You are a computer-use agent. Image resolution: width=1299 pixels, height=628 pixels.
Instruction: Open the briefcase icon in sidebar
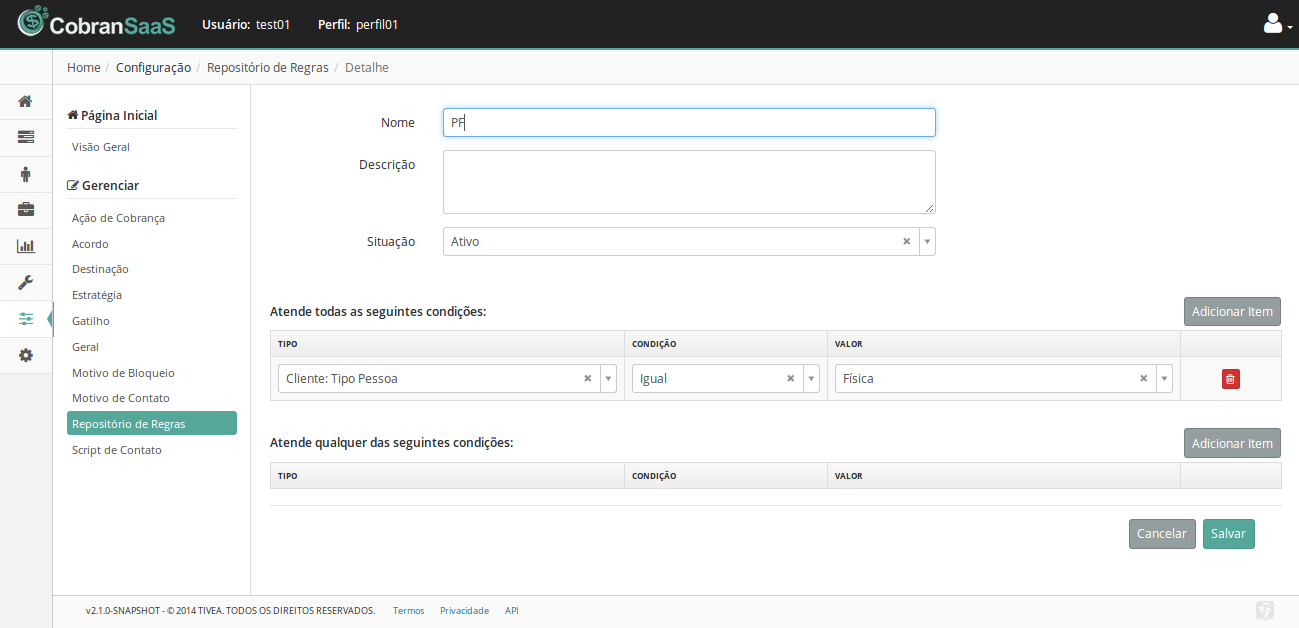coord(26,210)
